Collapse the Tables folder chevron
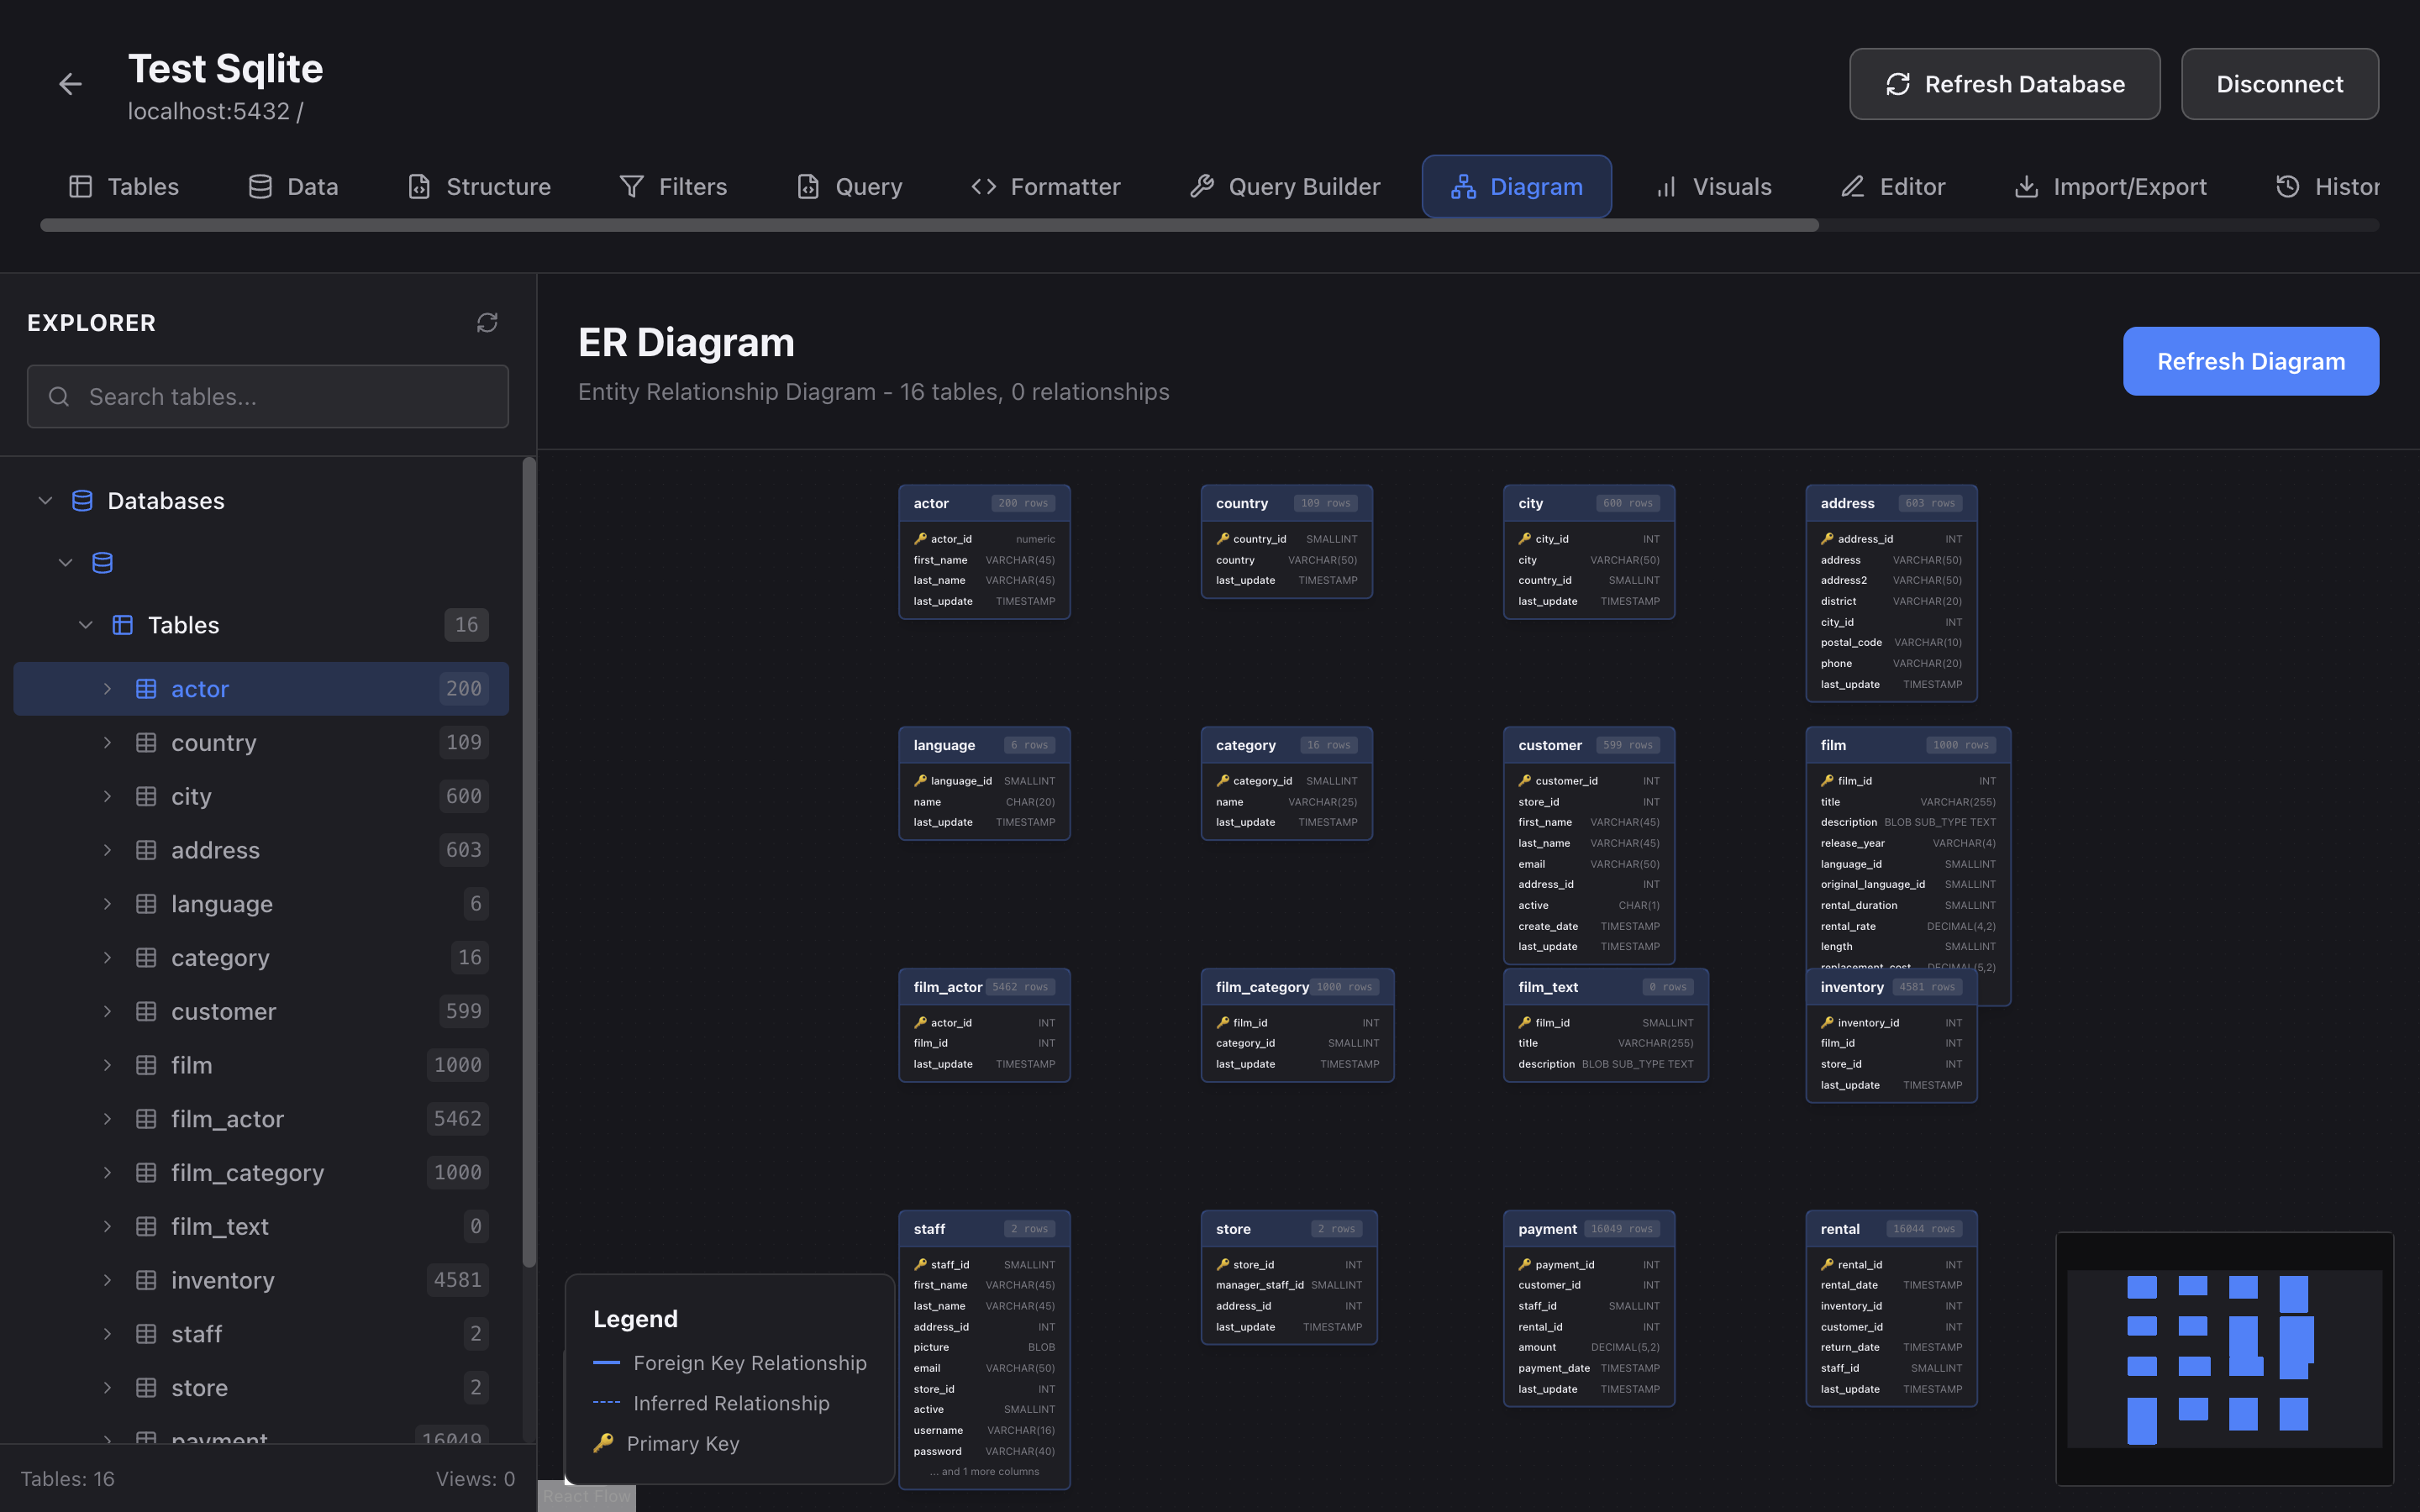Viewport: 2420px width, 1512px height. coord(86,625)
